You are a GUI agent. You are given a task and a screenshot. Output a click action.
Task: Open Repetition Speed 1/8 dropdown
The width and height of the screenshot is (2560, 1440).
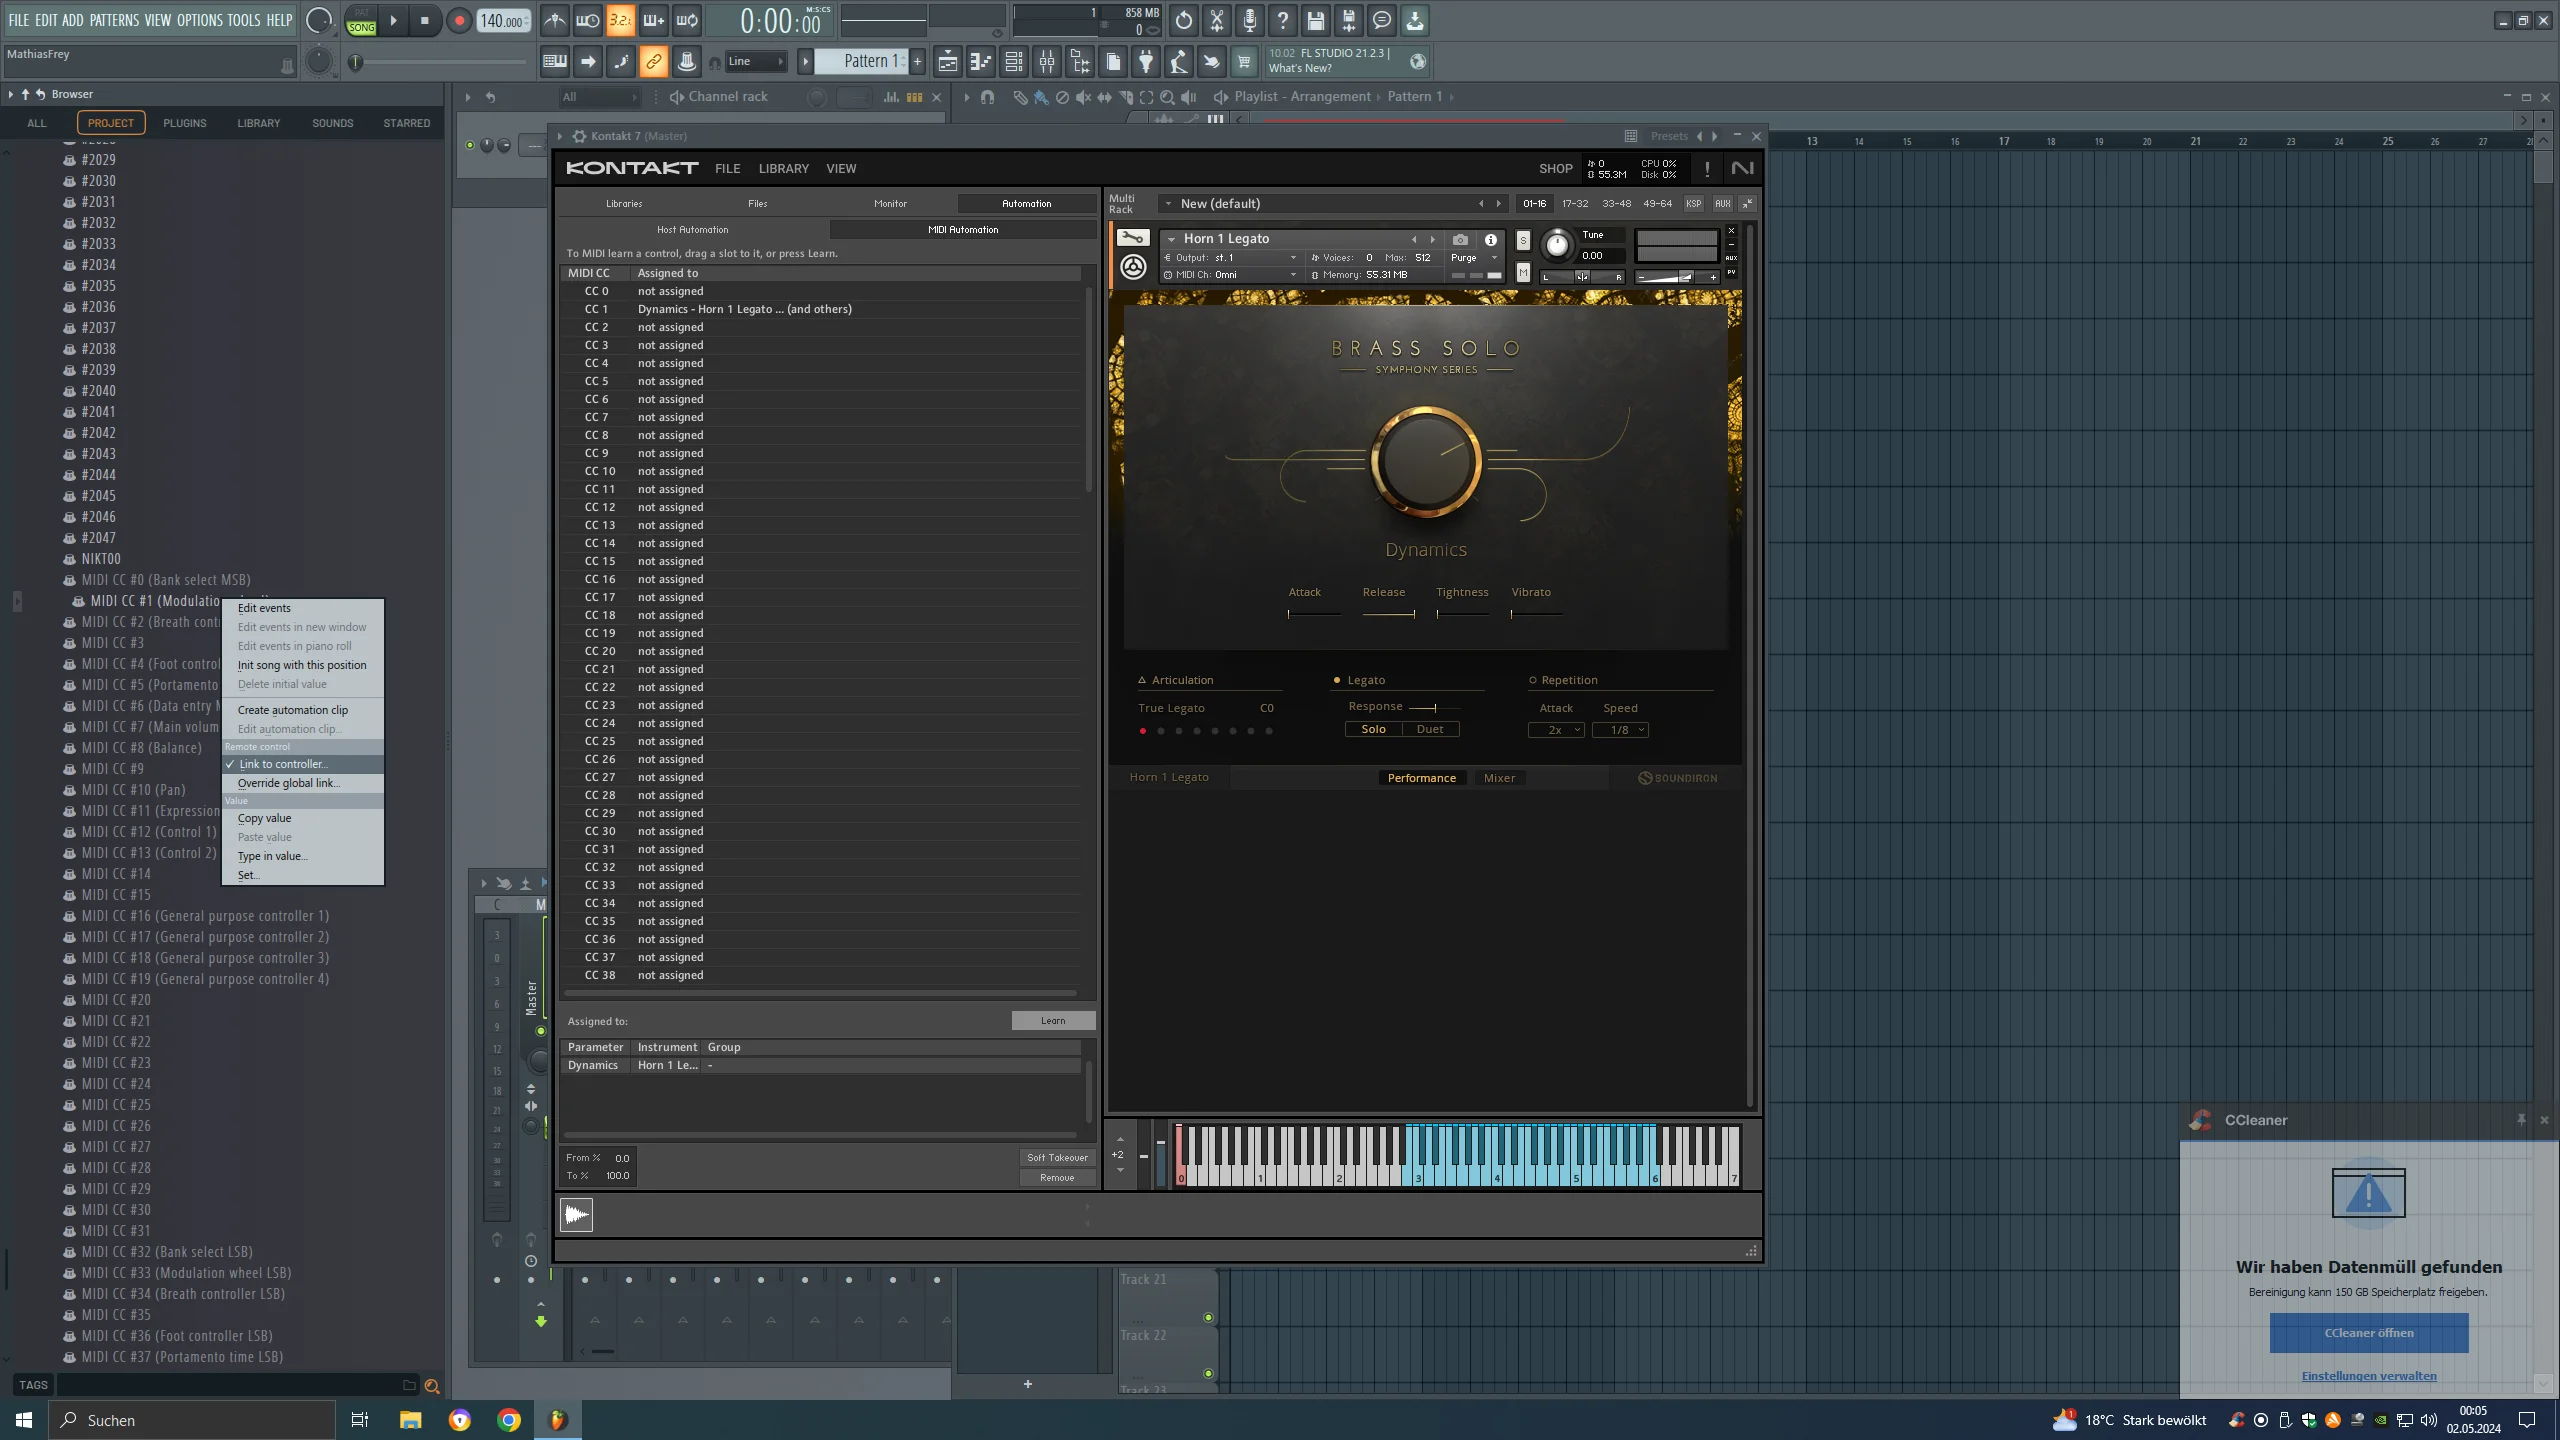(1620, 730)
